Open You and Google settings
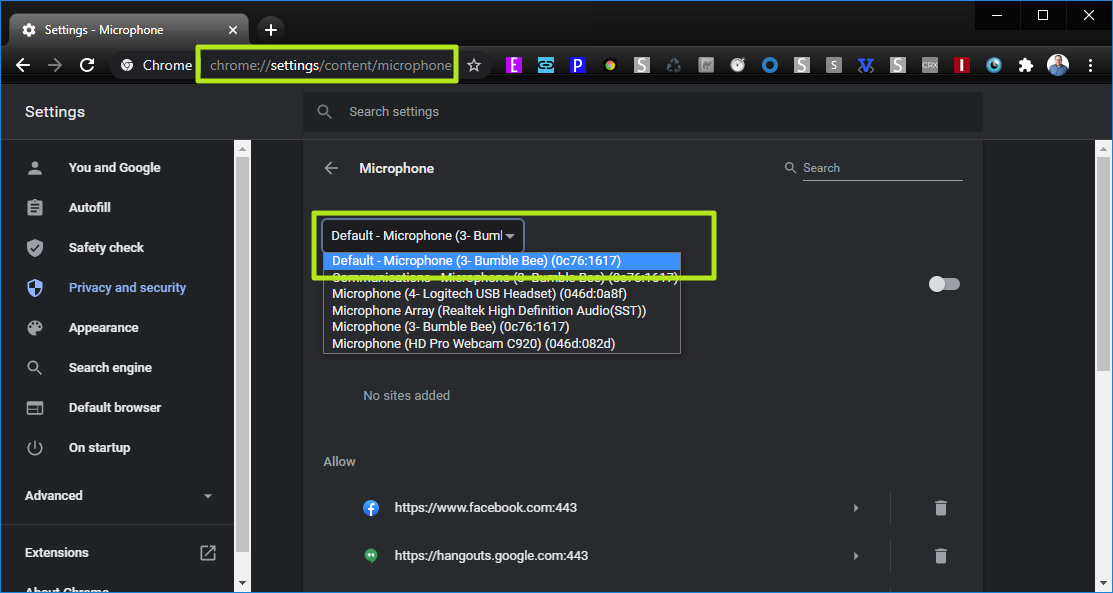 click(x=114, y=168)
